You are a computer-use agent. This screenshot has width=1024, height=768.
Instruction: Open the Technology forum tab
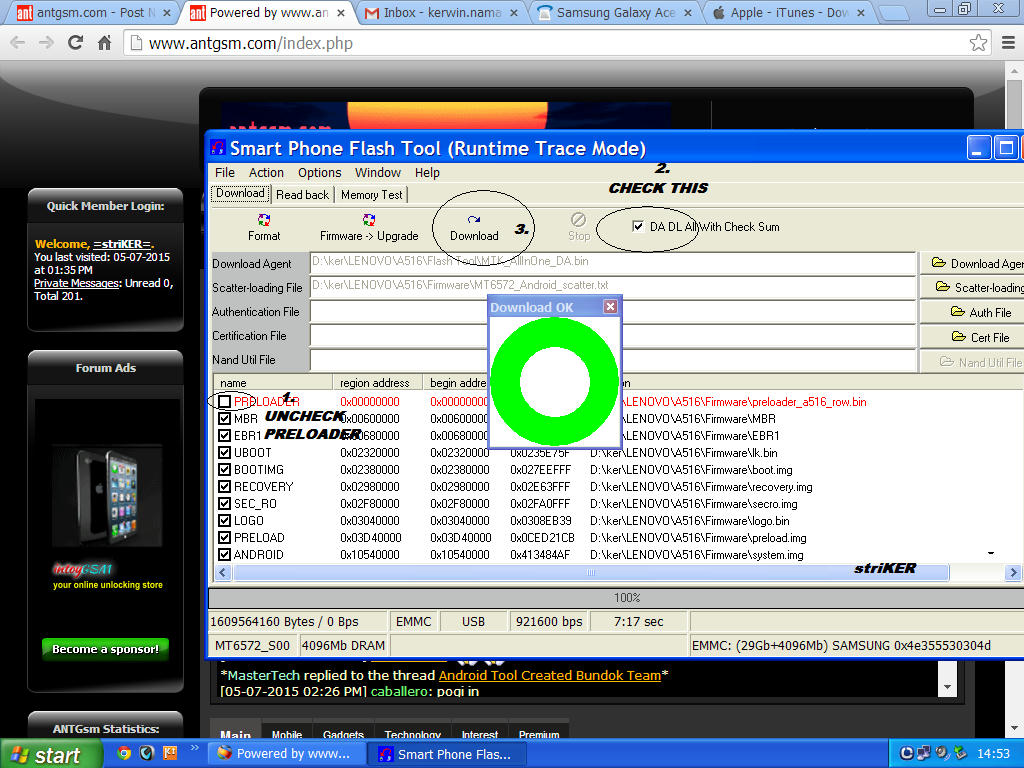(413, 732)
